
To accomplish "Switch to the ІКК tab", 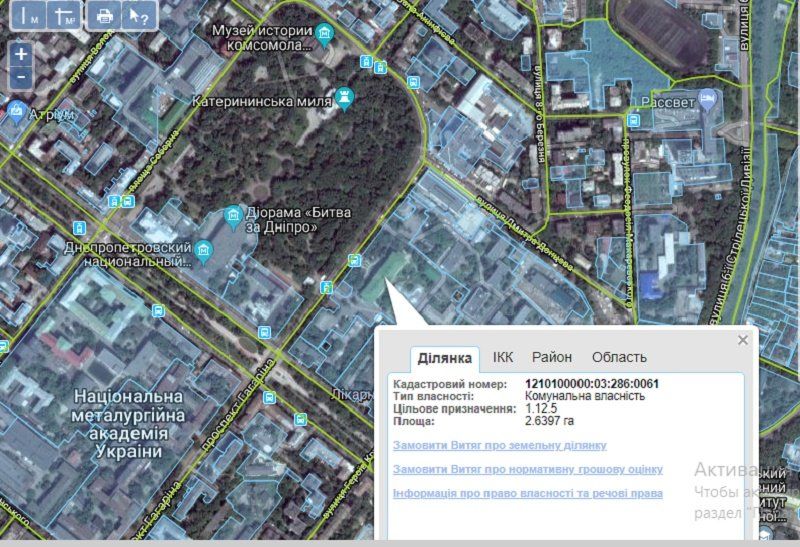I will pyautogui.click(x=503, y=357).
